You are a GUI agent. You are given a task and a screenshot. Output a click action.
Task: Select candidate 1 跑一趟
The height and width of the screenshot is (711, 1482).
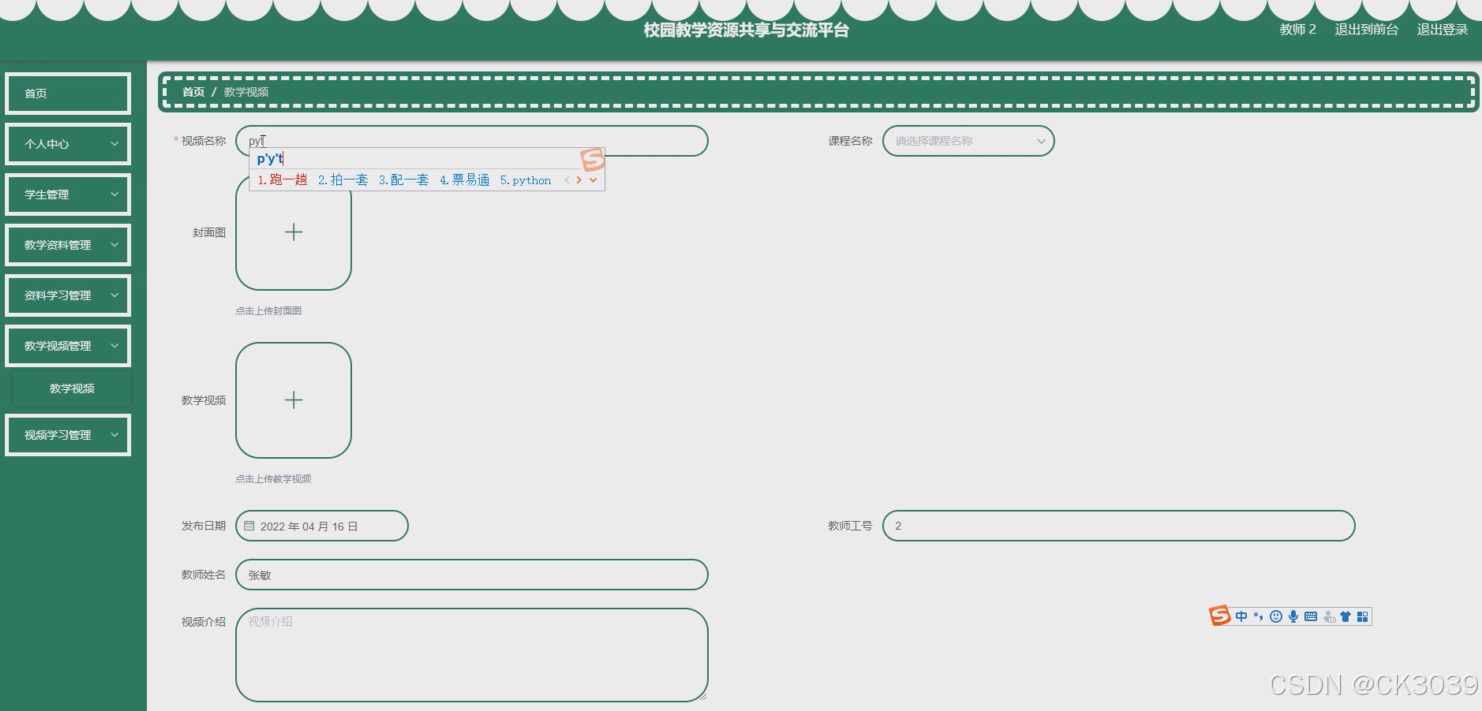[x=282, y=181]
